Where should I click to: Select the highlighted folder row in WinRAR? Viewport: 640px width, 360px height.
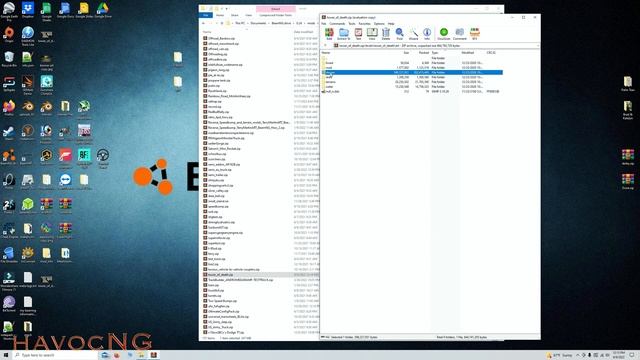[412, 72]
